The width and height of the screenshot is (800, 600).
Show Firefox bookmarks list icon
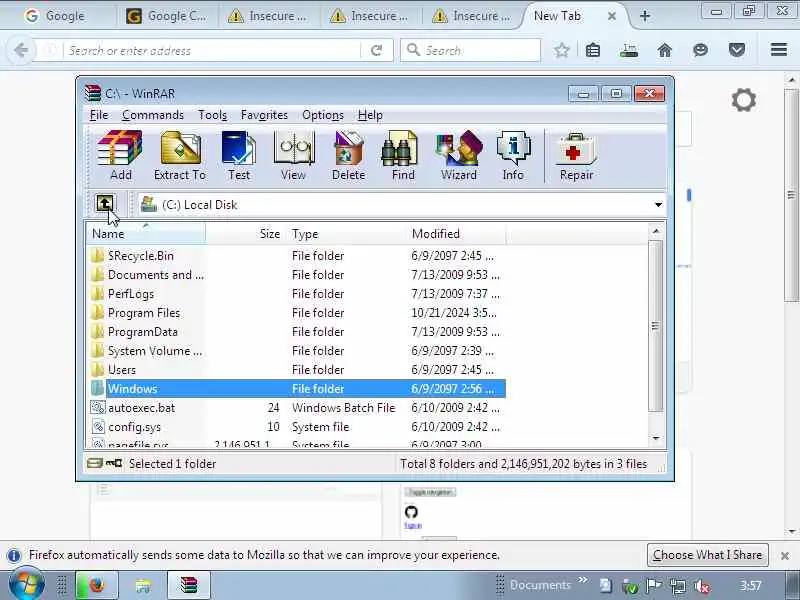coord(593,50)
